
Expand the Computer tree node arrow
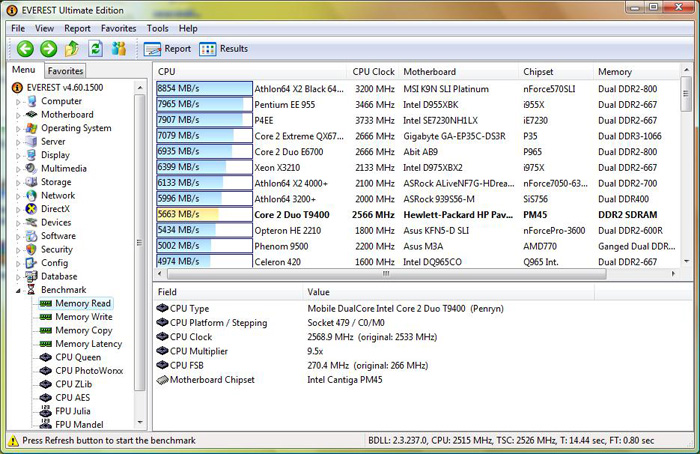[x=18, y=102]
